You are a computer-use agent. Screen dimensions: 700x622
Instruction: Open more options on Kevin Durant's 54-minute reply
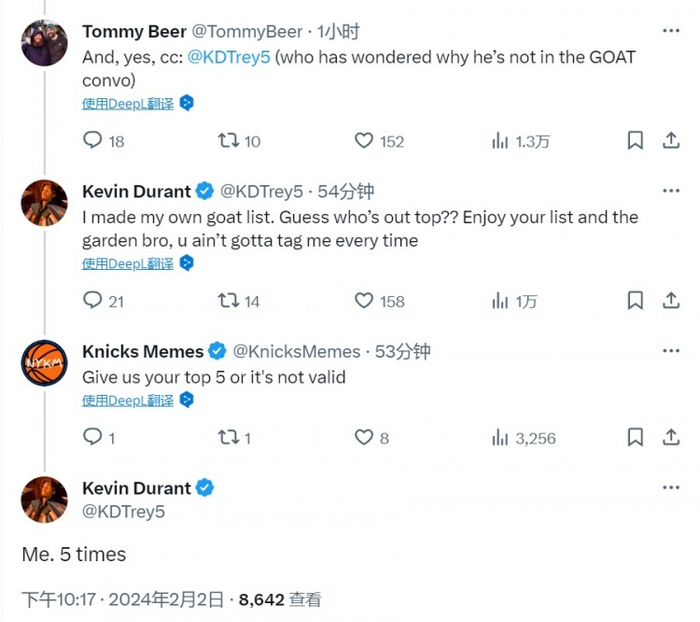pos(670,191)
